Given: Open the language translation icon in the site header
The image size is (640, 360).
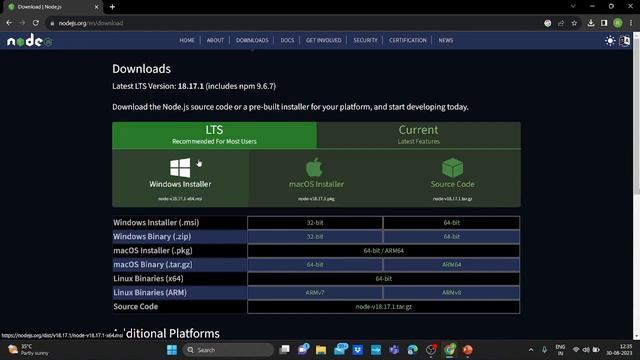Looking at the screenshot, I should point(625,40).
